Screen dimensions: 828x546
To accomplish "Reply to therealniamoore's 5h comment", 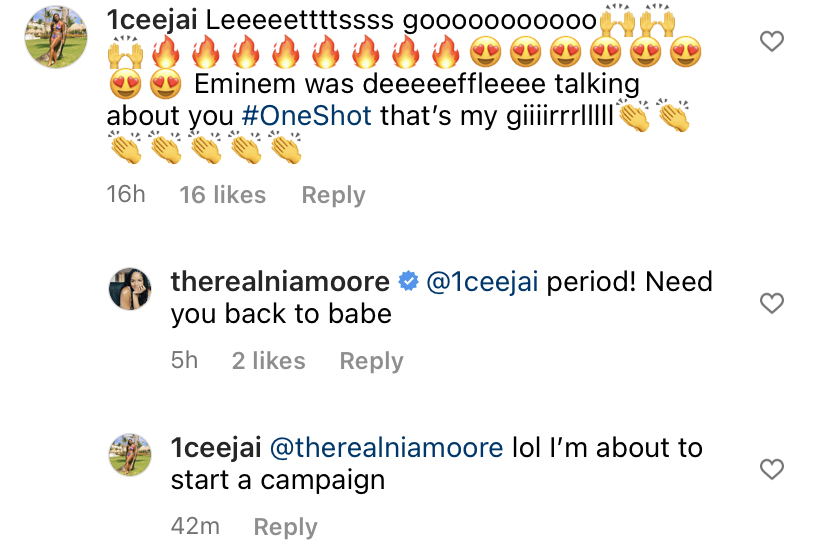I will (372, 362).
